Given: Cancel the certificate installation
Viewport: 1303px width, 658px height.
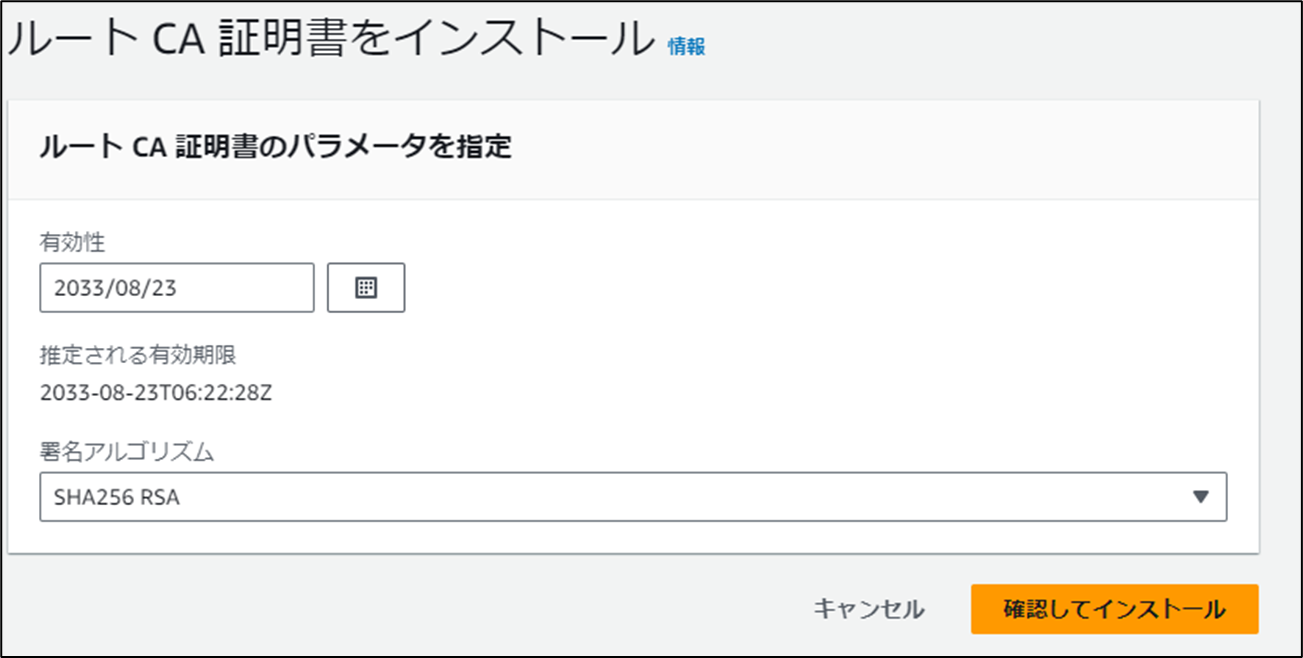Looking at the screenshot, I should coord(872,607).
